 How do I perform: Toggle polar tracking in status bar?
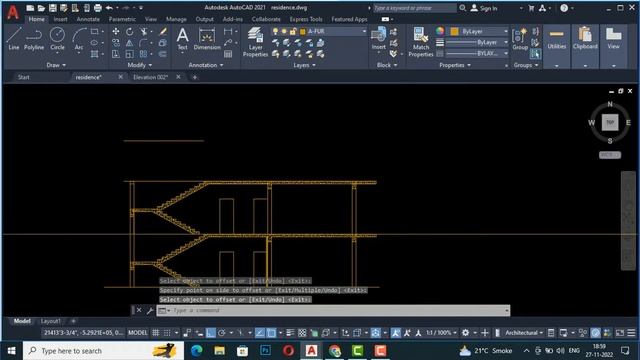222,333
